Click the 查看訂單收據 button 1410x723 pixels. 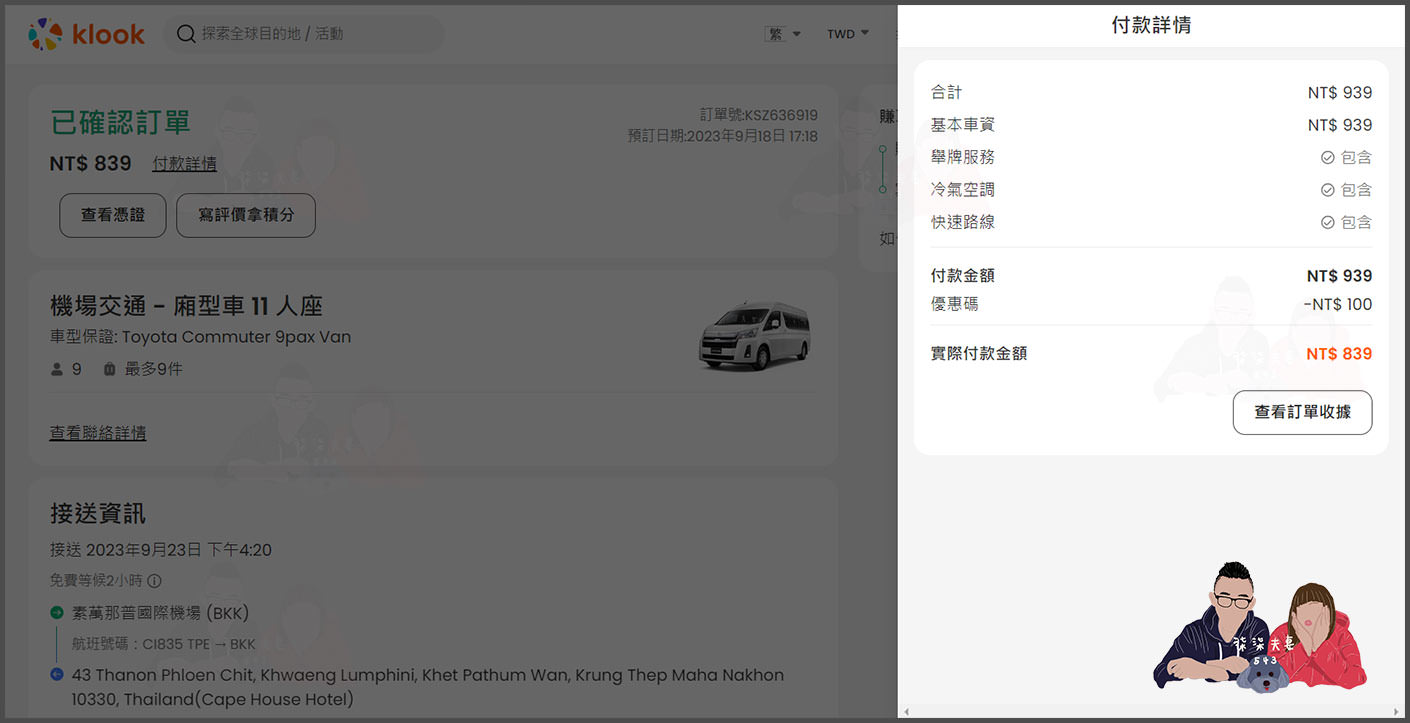[x=1302, y=412]
